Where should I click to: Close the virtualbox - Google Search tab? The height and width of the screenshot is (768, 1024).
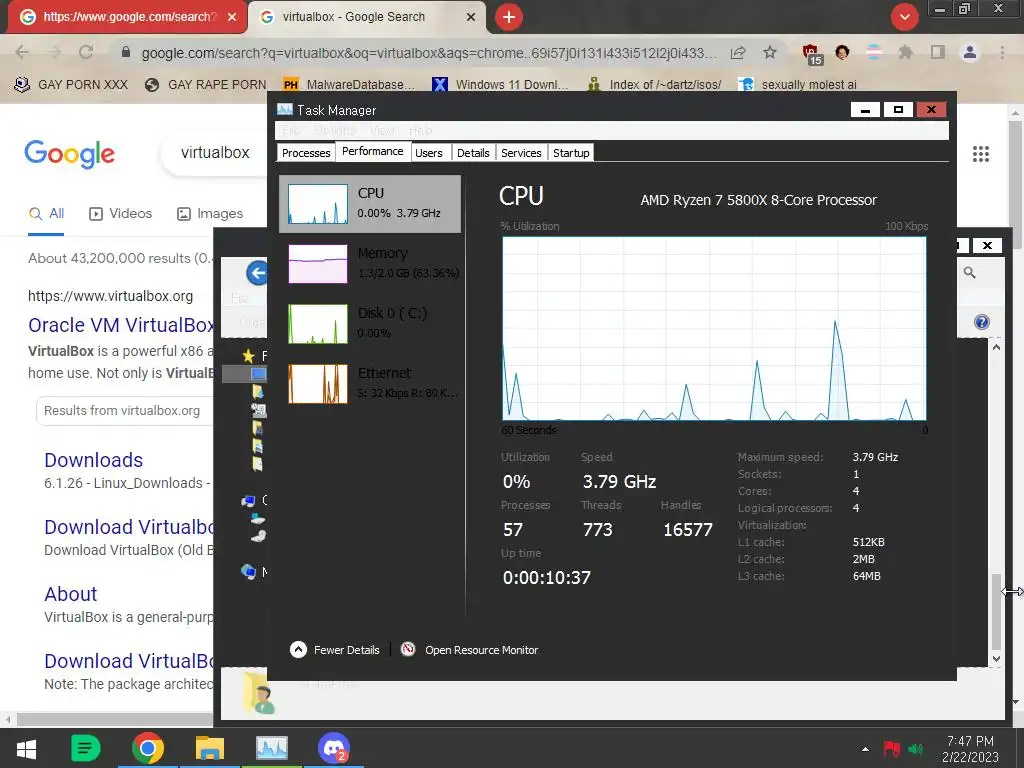(x=471, y=17)
